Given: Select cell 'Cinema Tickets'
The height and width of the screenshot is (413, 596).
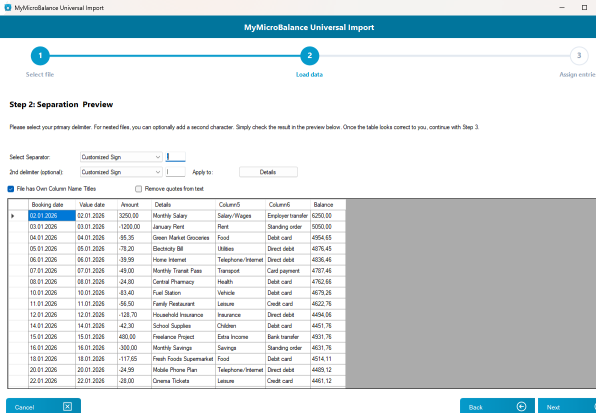Looking at the screenshot, I should point(183,381).
